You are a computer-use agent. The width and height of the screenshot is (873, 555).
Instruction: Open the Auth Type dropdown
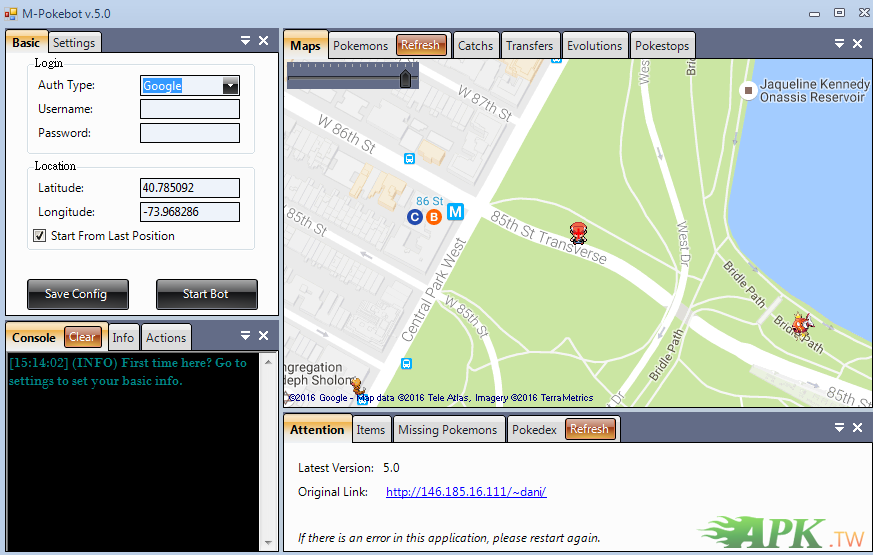(230, 86)
